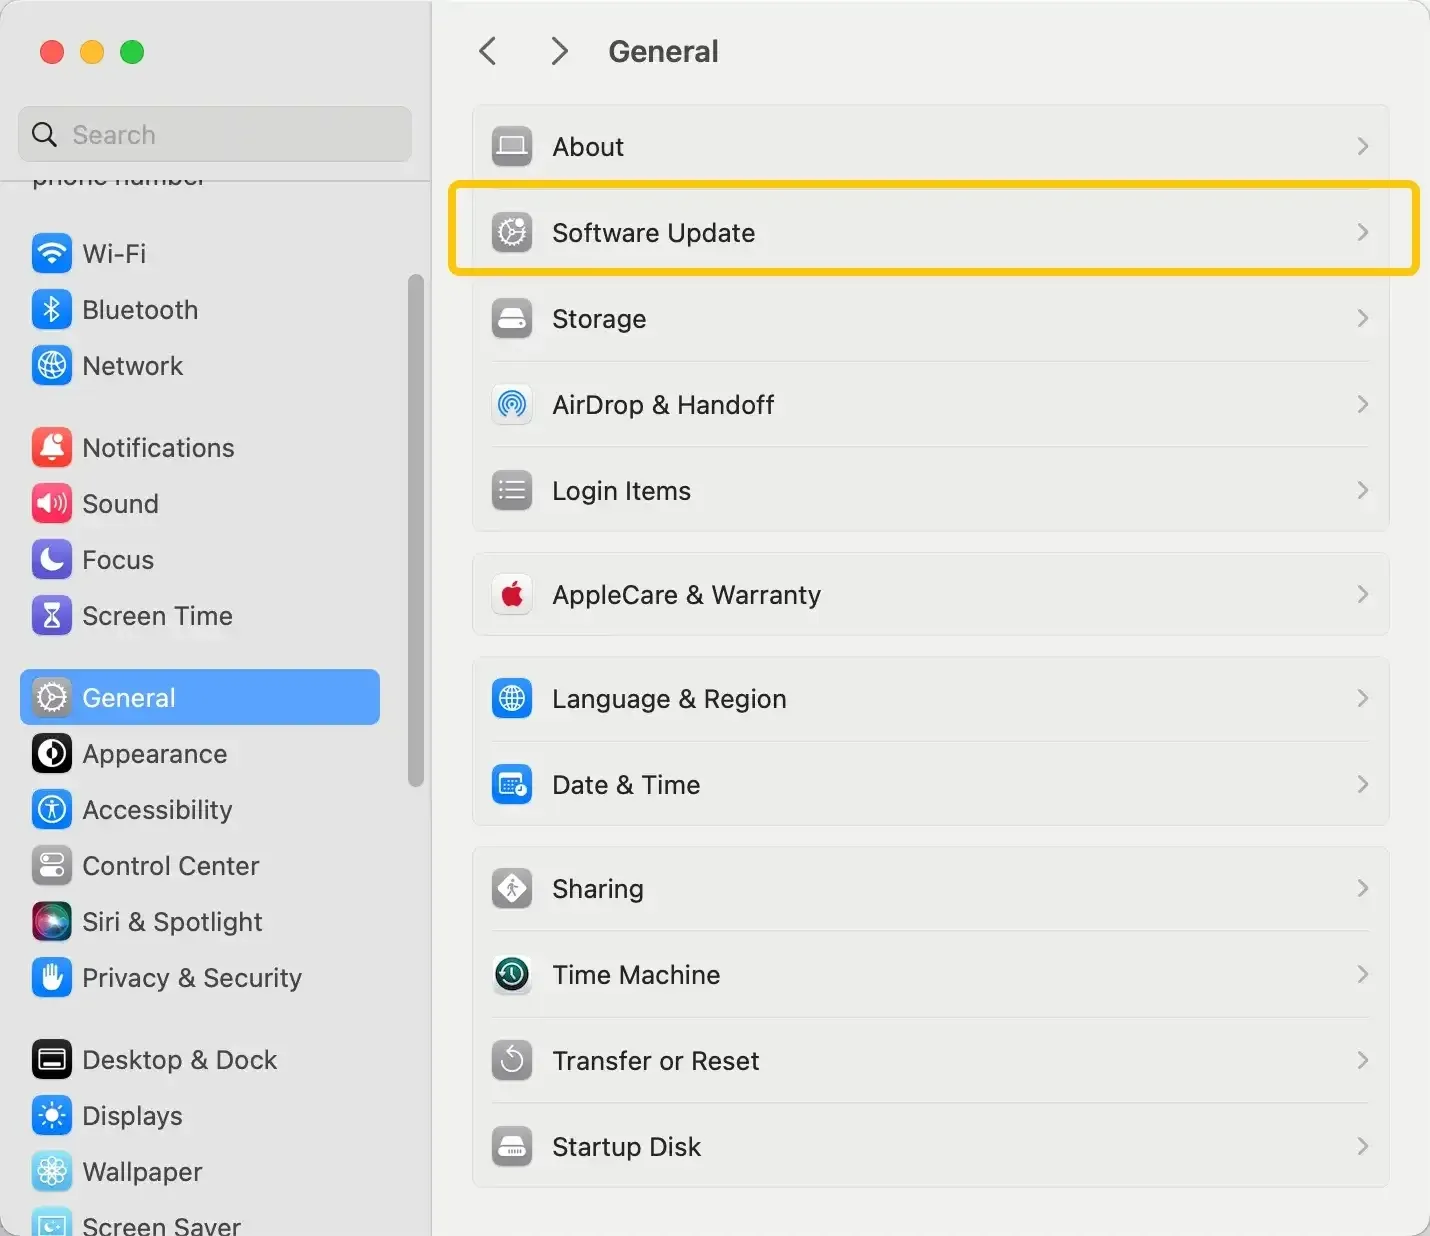1430x1236 pixels.
Task: Click the Appearance icon in sidebar
Action: 51,753
